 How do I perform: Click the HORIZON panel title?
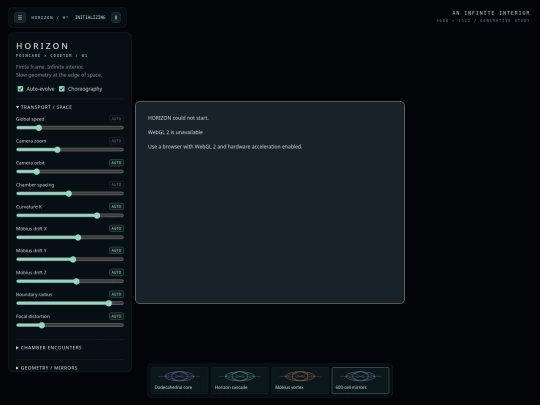(42, 46)
